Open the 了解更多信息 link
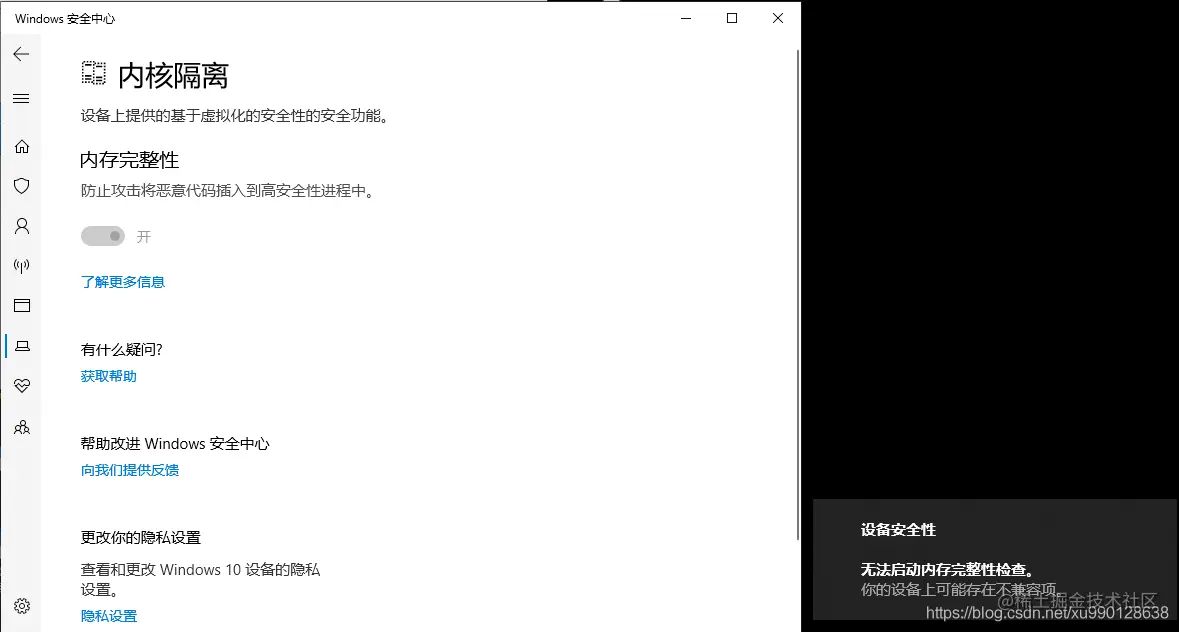 (x=123, y=282)
